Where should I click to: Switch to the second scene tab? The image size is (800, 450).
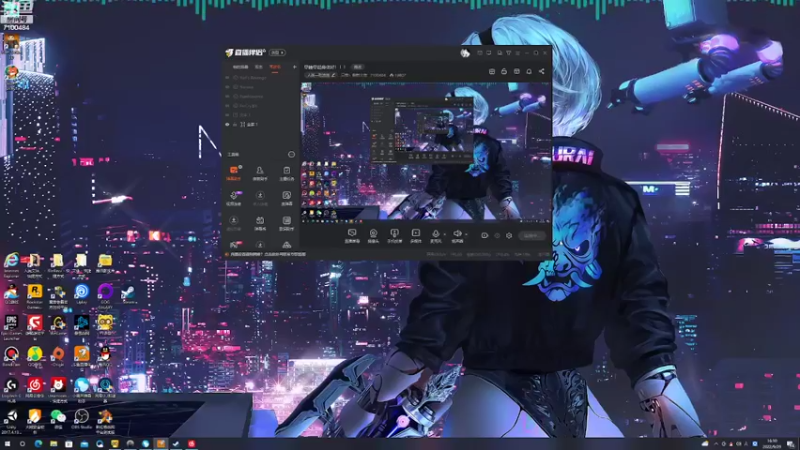click(259, 67)
